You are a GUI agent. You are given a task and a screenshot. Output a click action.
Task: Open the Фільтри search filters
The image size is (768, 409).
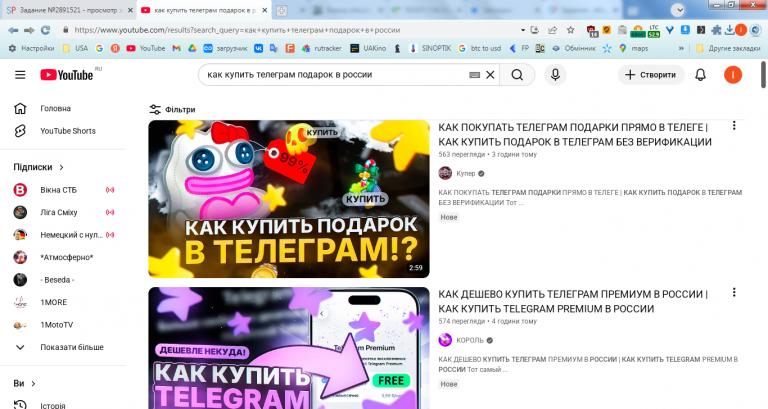(172, 110)
